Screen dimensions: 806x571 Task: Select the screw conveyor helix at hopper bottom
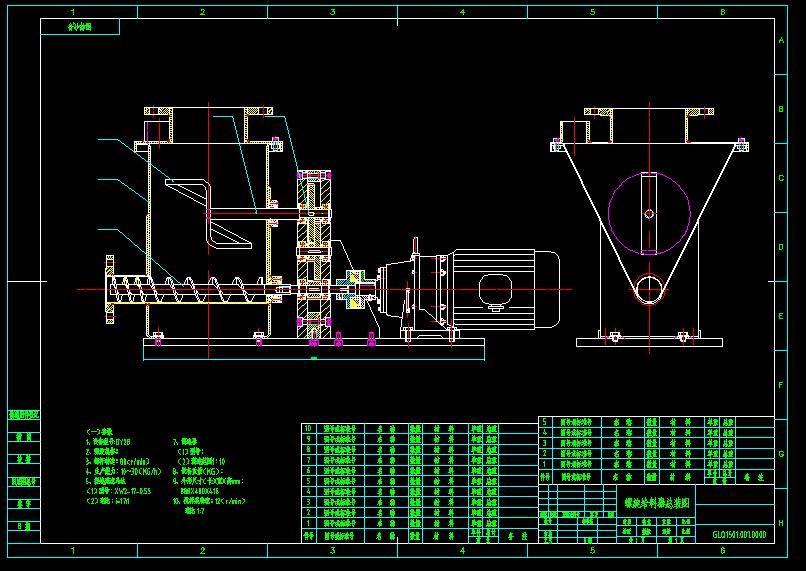[189, 289]
